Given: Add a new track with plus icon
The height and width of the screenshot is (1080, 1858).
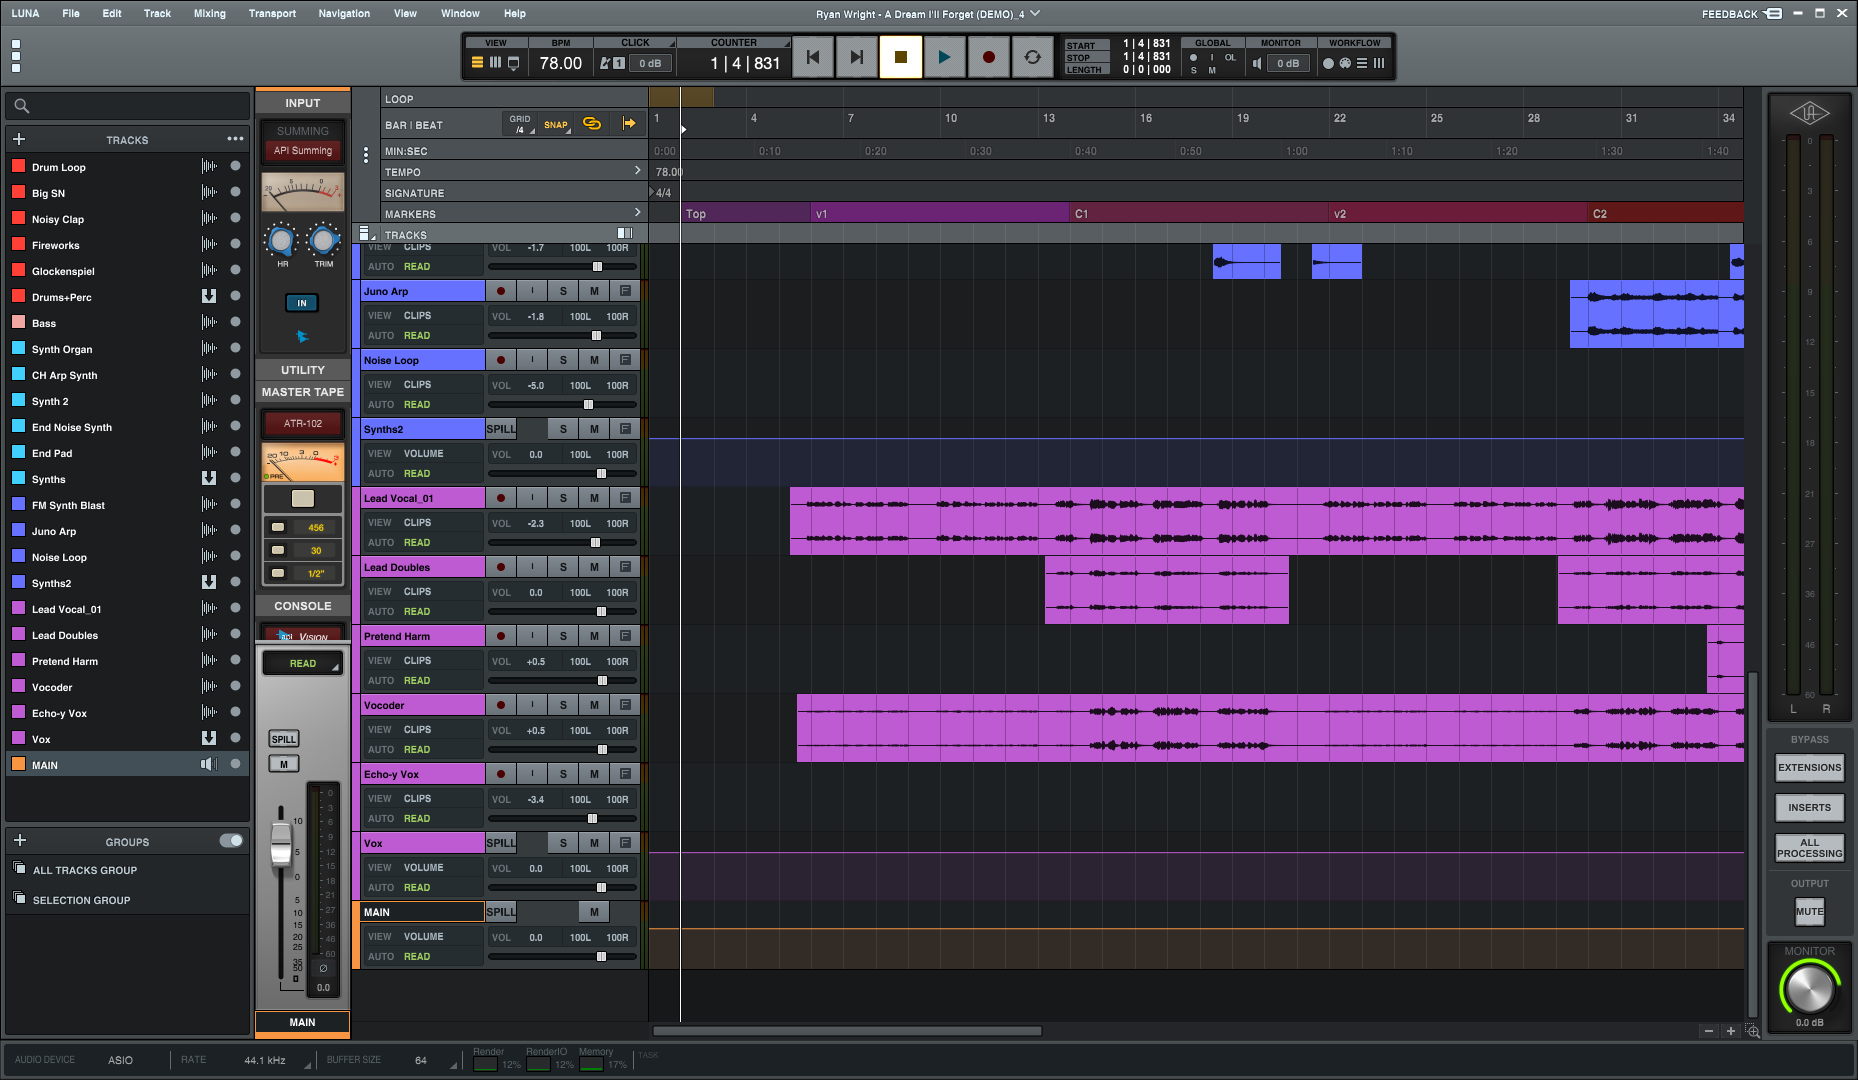Looking at the screenshot, I should click(x=19, y=140).
